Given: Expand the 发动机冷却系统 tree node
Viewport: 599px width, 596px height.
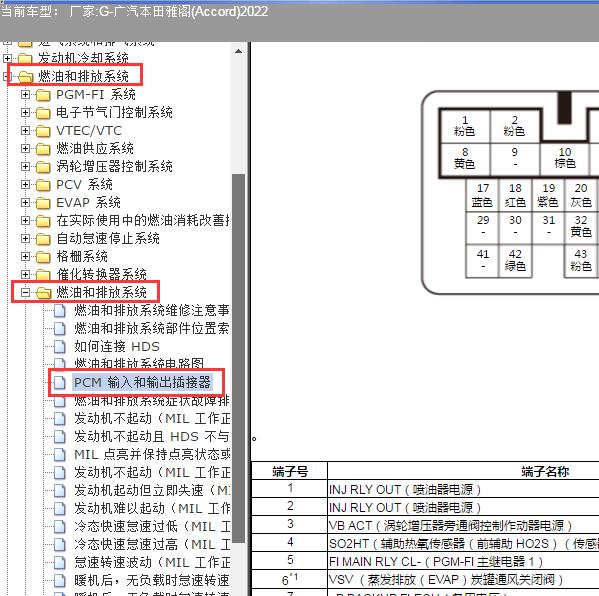Looking at the screenshot, I should (7, 58).
